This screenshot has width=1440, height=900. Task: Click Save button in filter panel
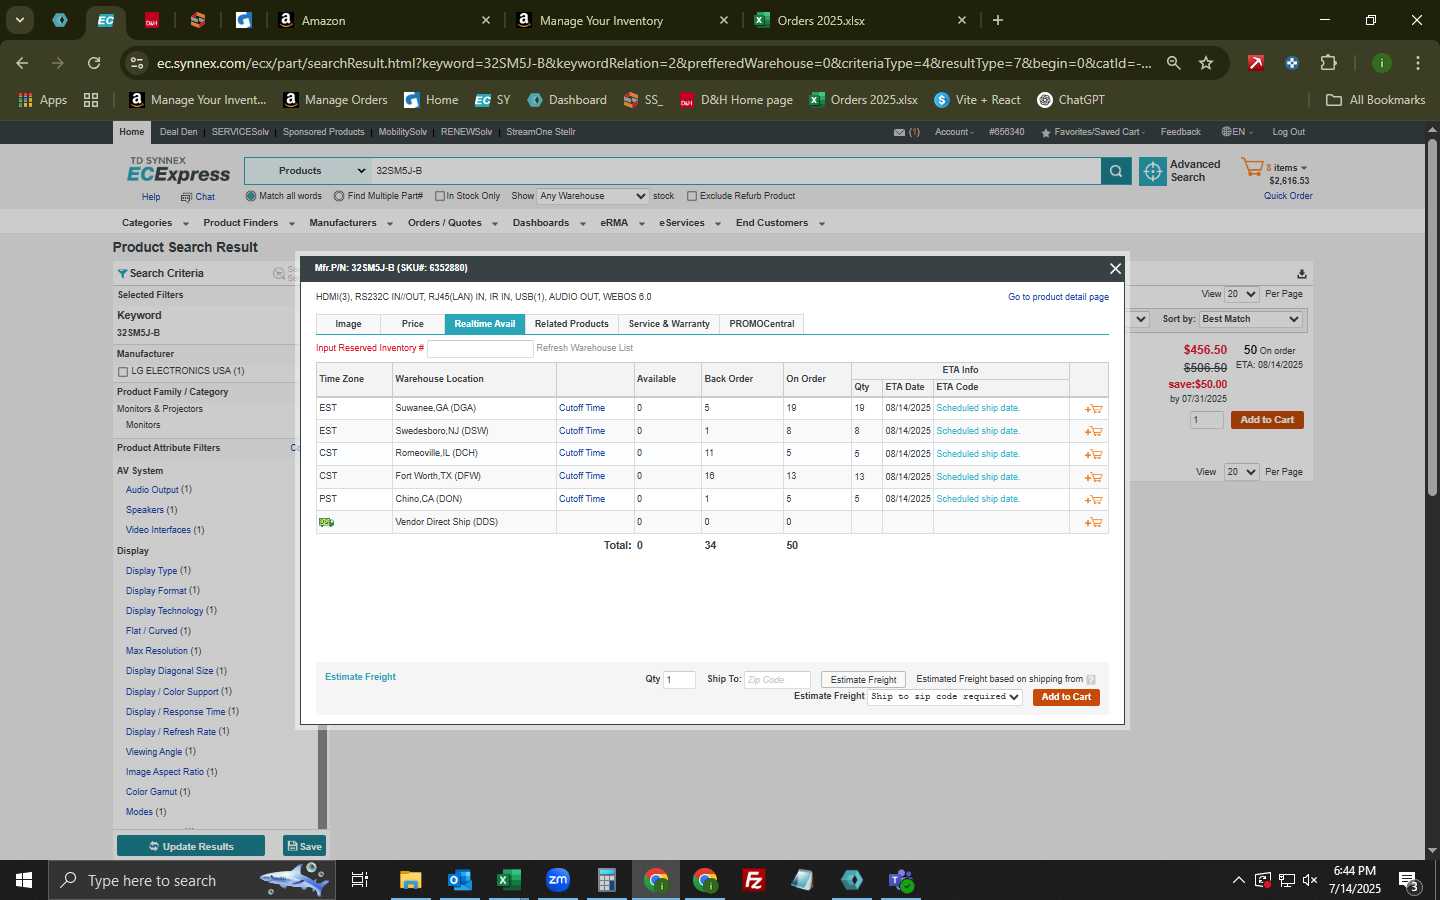pos(305,846)
